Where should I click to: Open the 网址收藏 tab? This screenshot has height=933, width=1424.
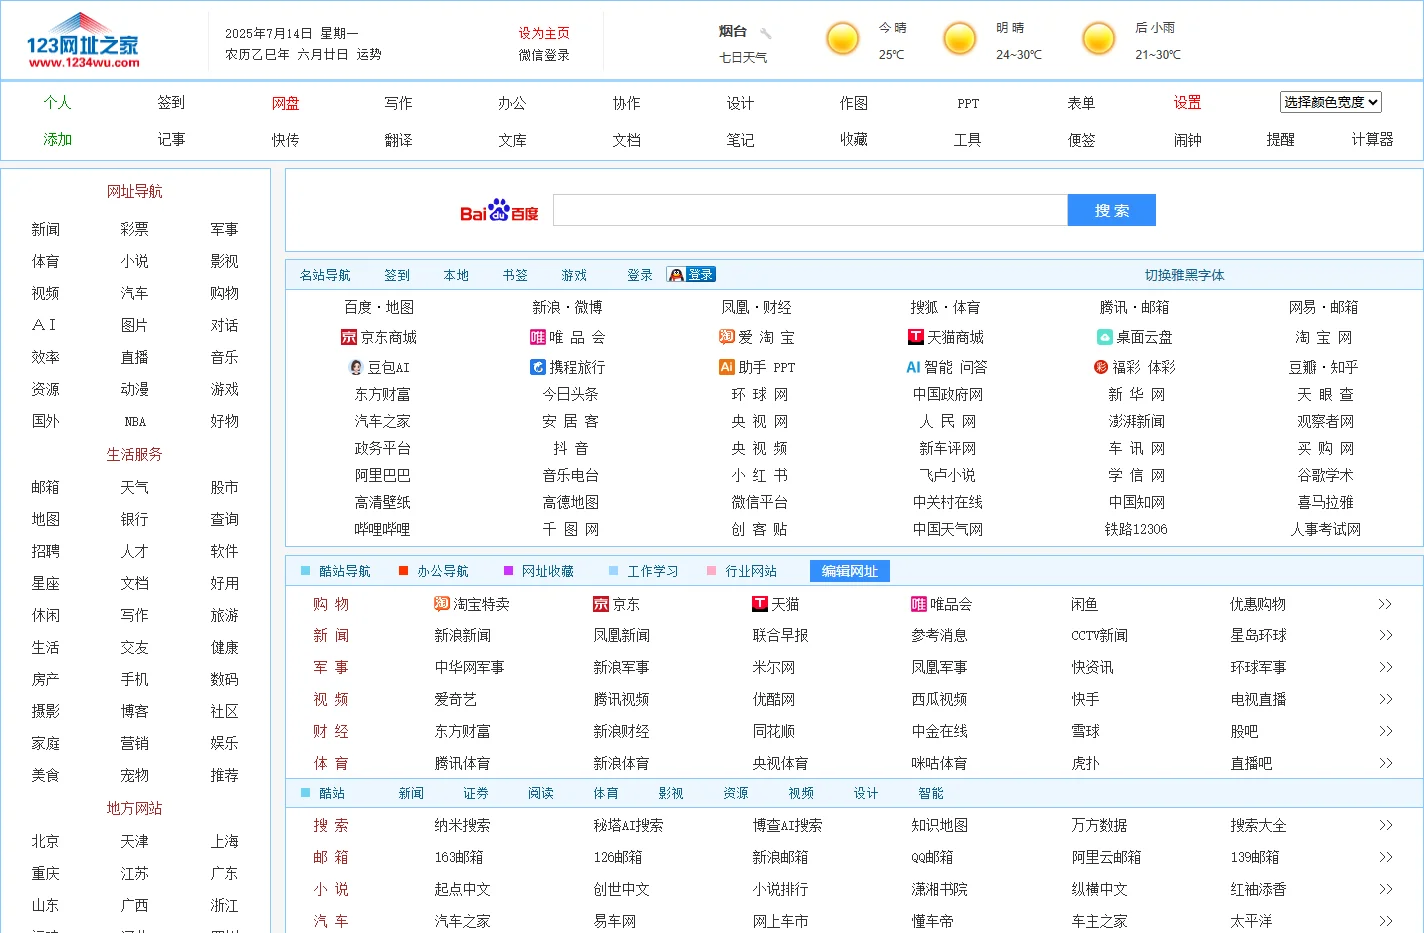pos(548,571)
